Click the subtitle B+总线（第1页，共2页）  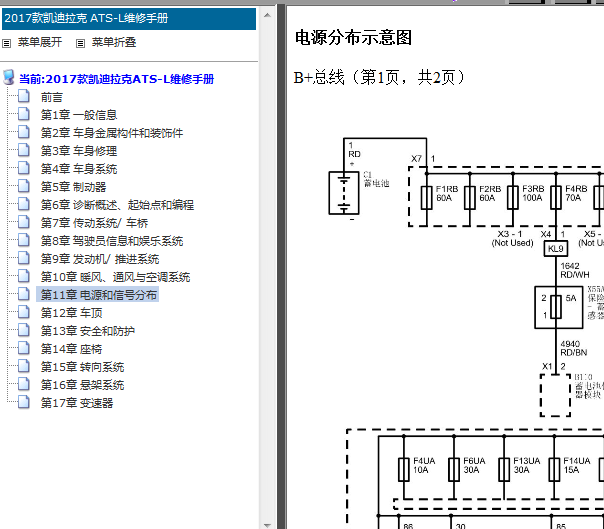[379, 77]
